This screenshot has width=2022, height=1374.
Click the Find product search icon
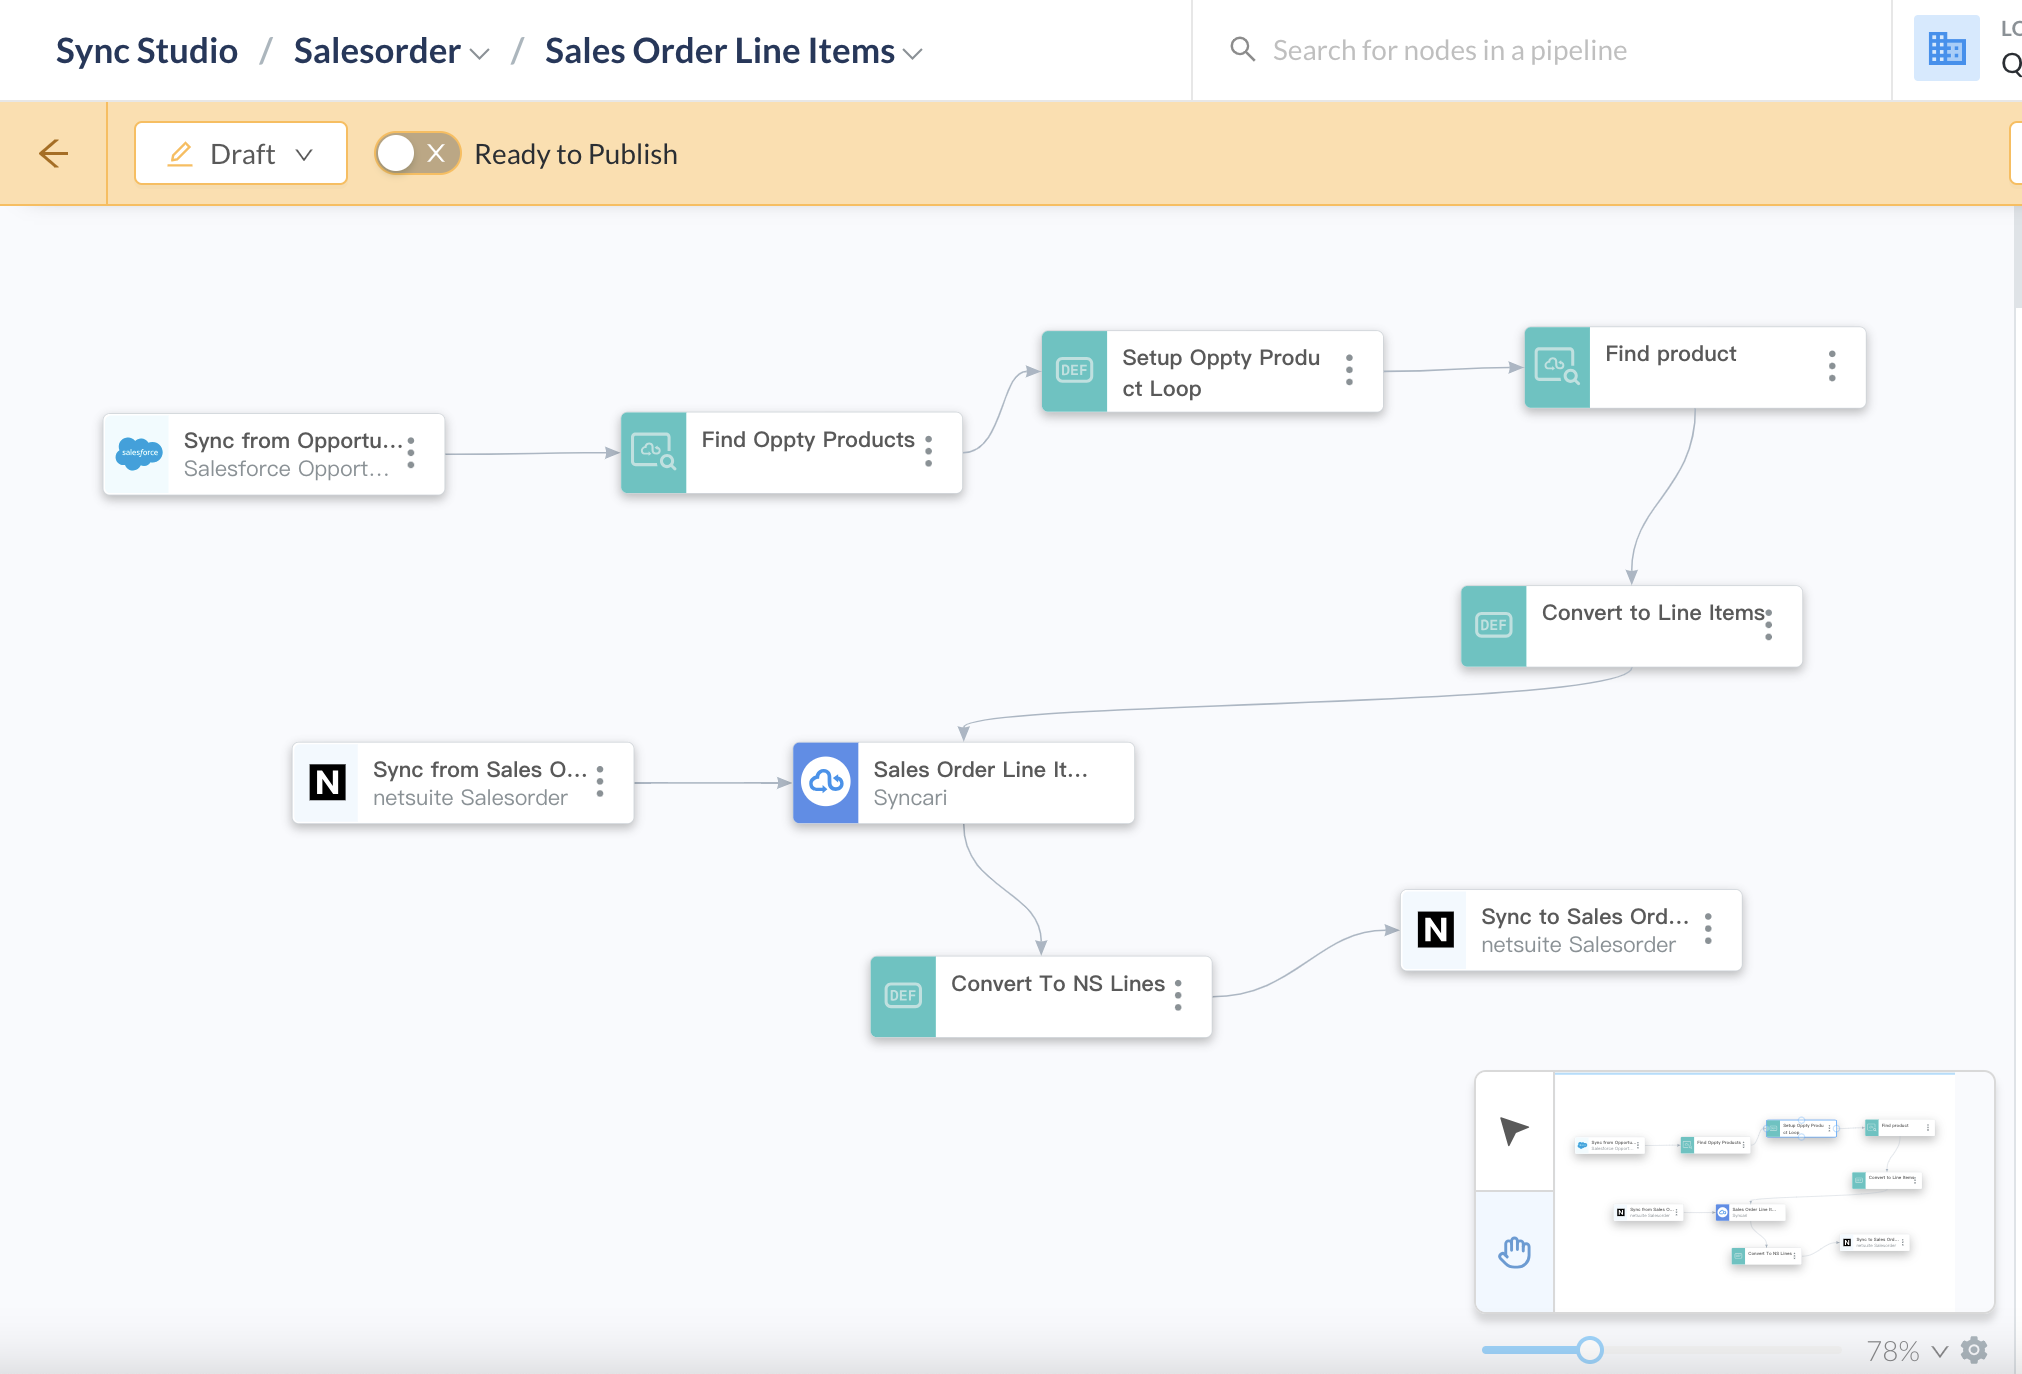[1557, 367]
